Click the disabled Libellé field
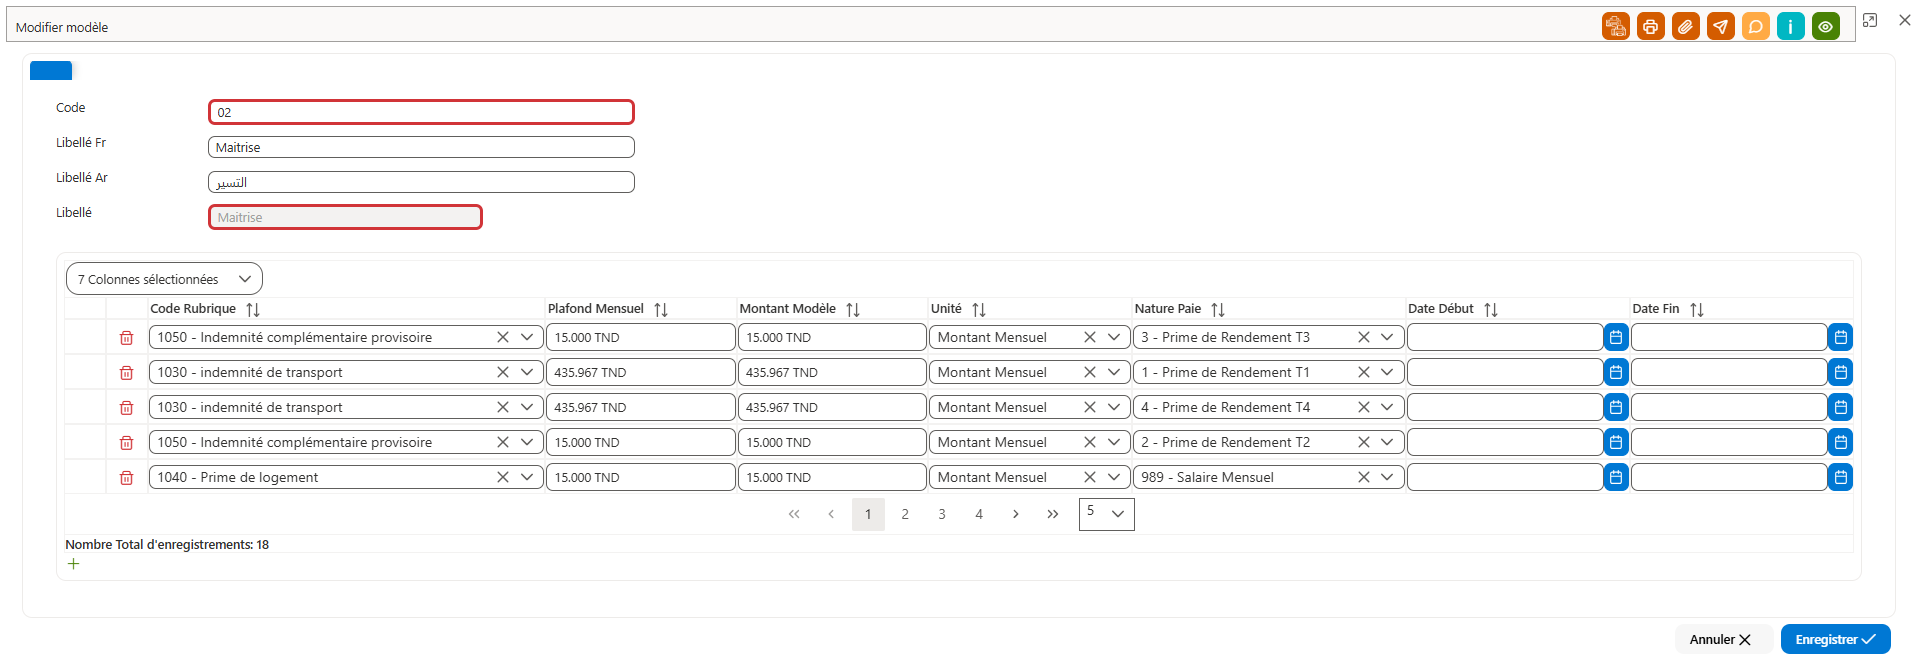 click(345, 217)
